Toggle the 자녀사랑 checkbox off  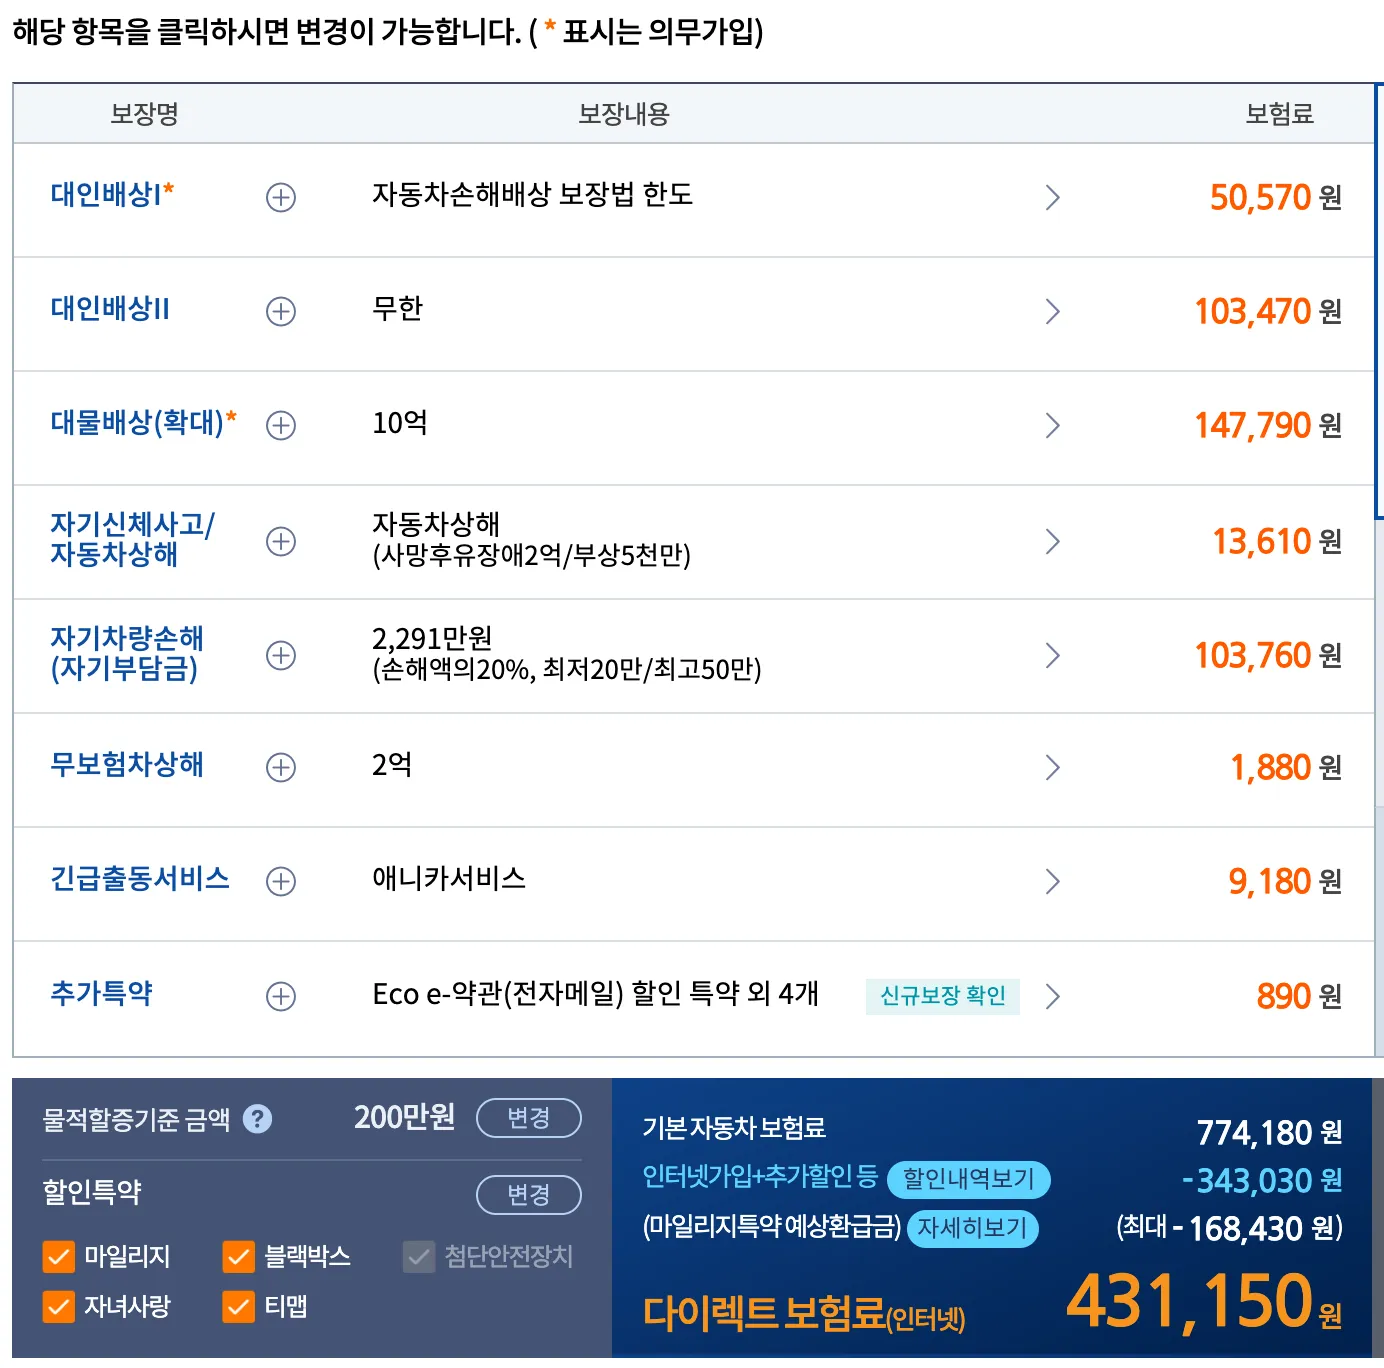(x=58, y=1306)
